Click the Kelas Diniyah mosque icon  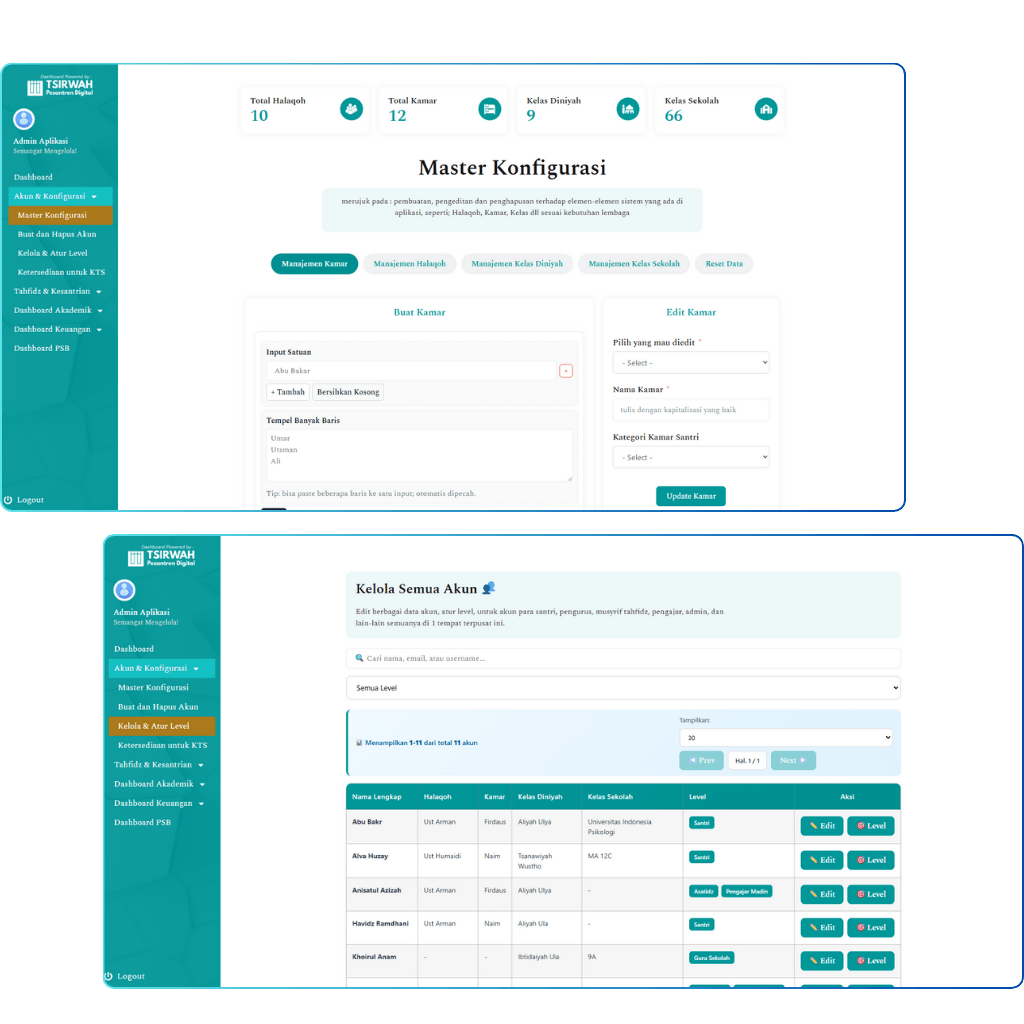click(628, 109)
